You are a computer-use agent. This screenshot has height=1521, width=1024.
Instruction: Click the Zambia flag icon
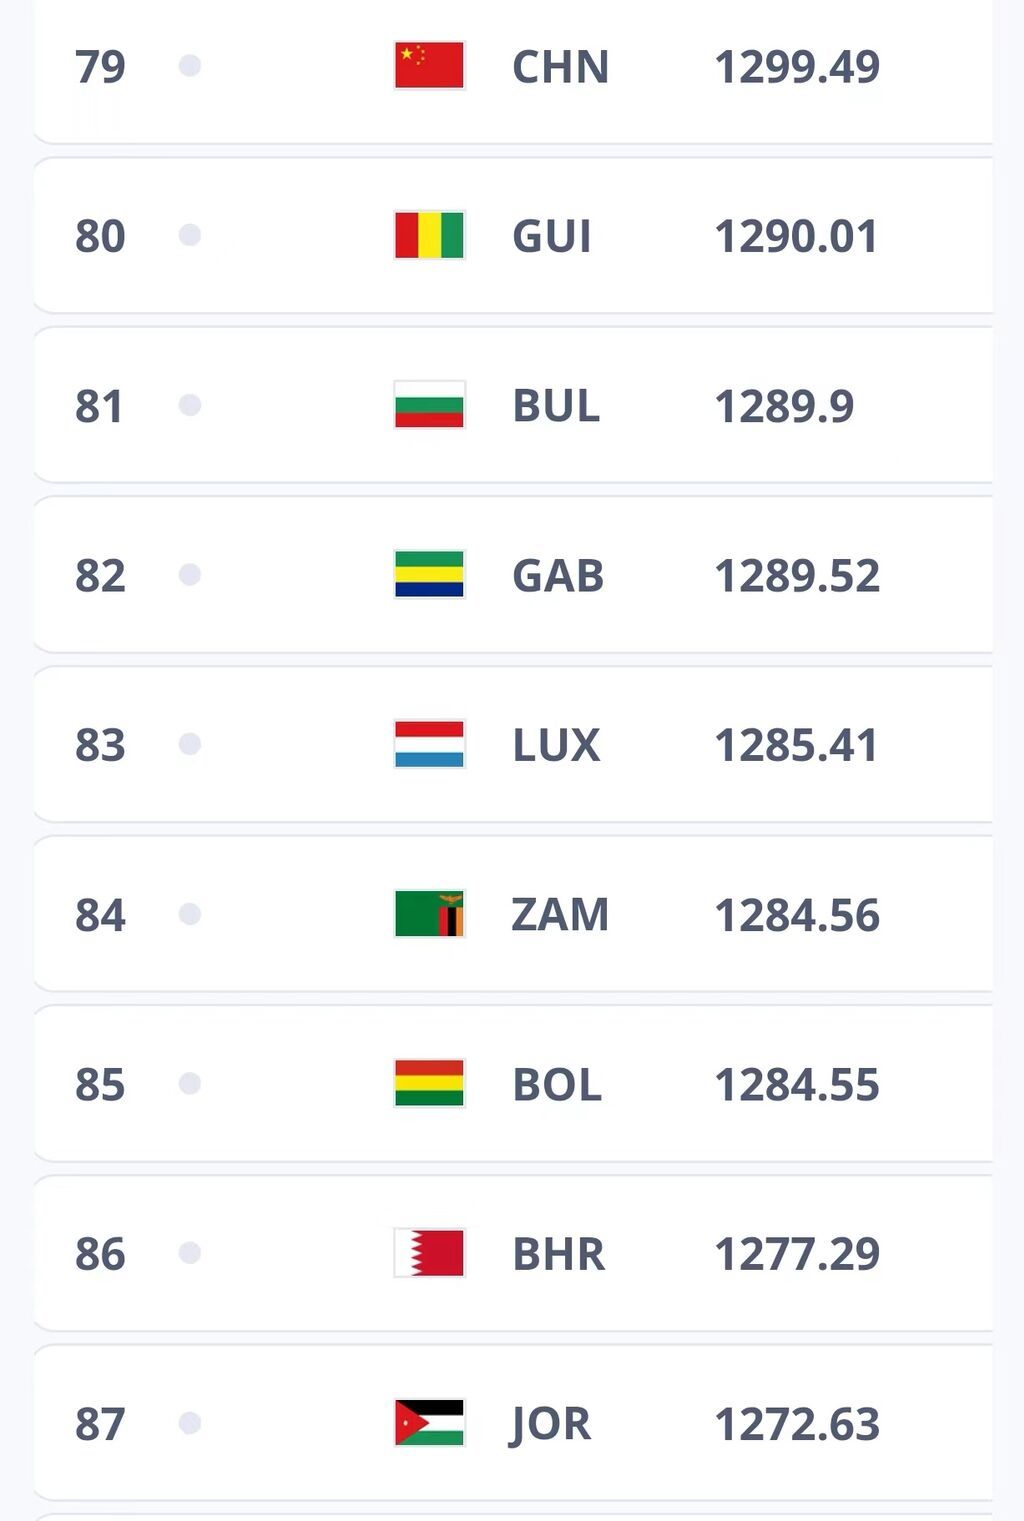point(429,914)
